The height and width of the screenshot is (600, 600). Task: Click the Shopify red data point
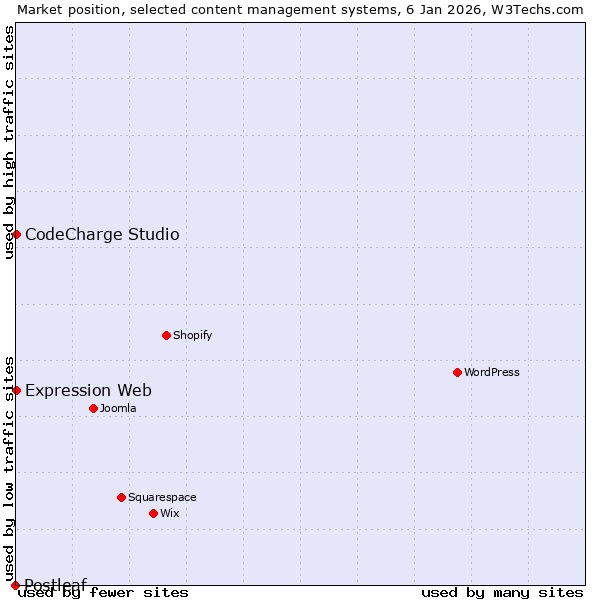coord(166,336)
